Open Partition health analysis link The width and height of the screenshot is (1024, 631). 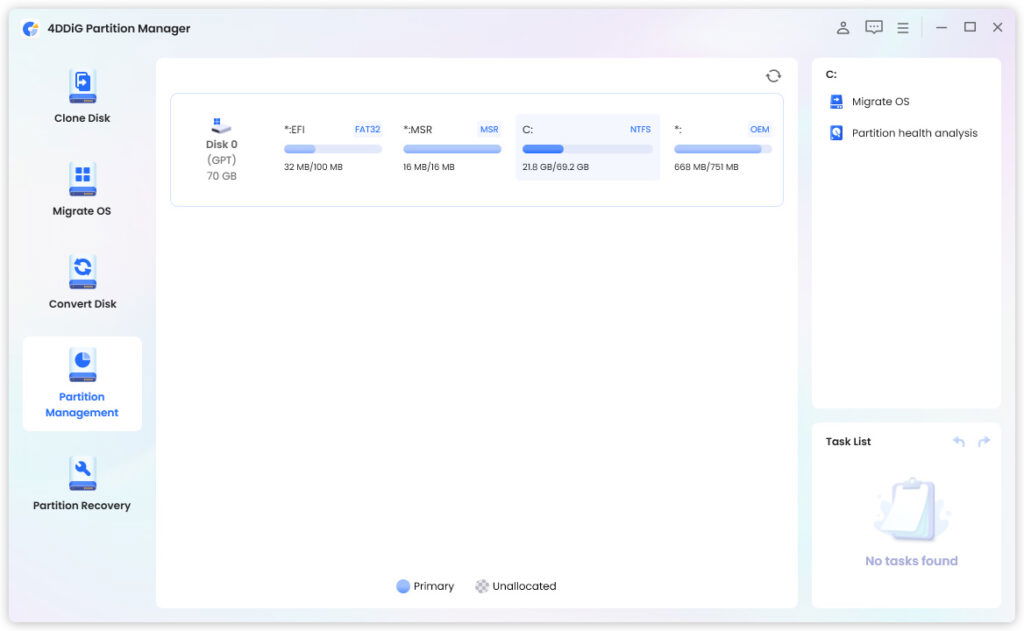914,133
